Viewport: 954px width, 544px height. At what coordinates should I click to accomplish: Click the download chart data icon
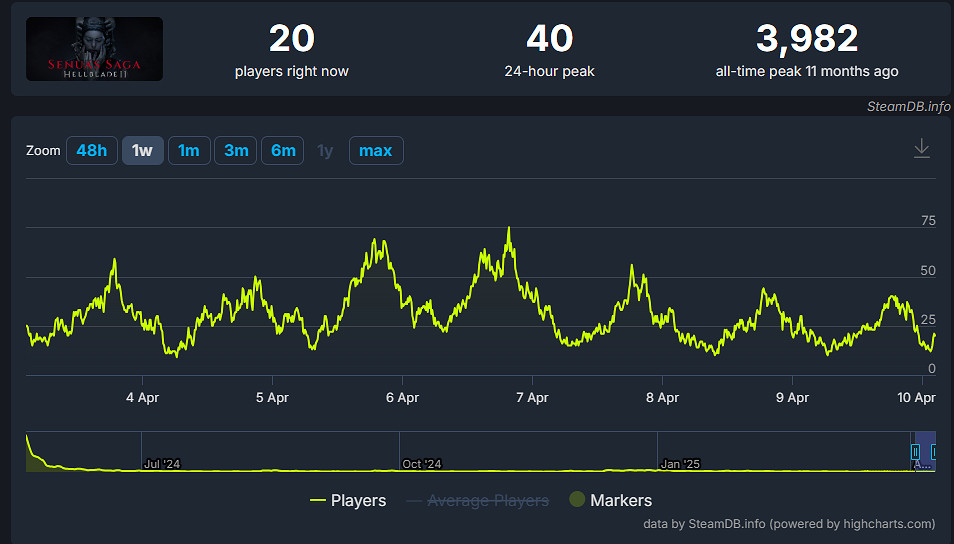[922, 149]
